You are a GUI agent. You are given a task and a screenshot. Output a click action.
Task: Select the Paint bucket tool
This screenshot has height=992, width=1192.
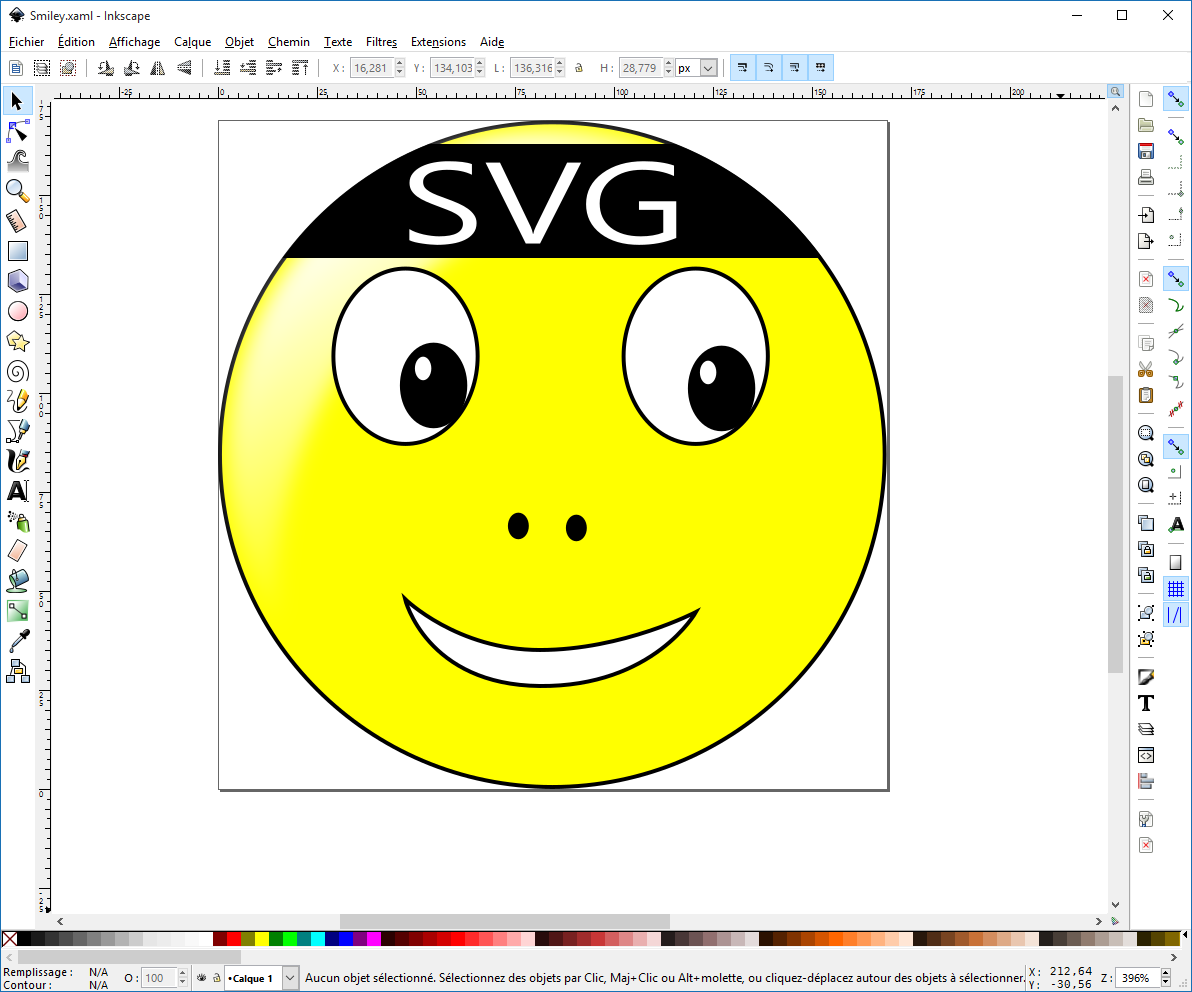tap(17, 581)
